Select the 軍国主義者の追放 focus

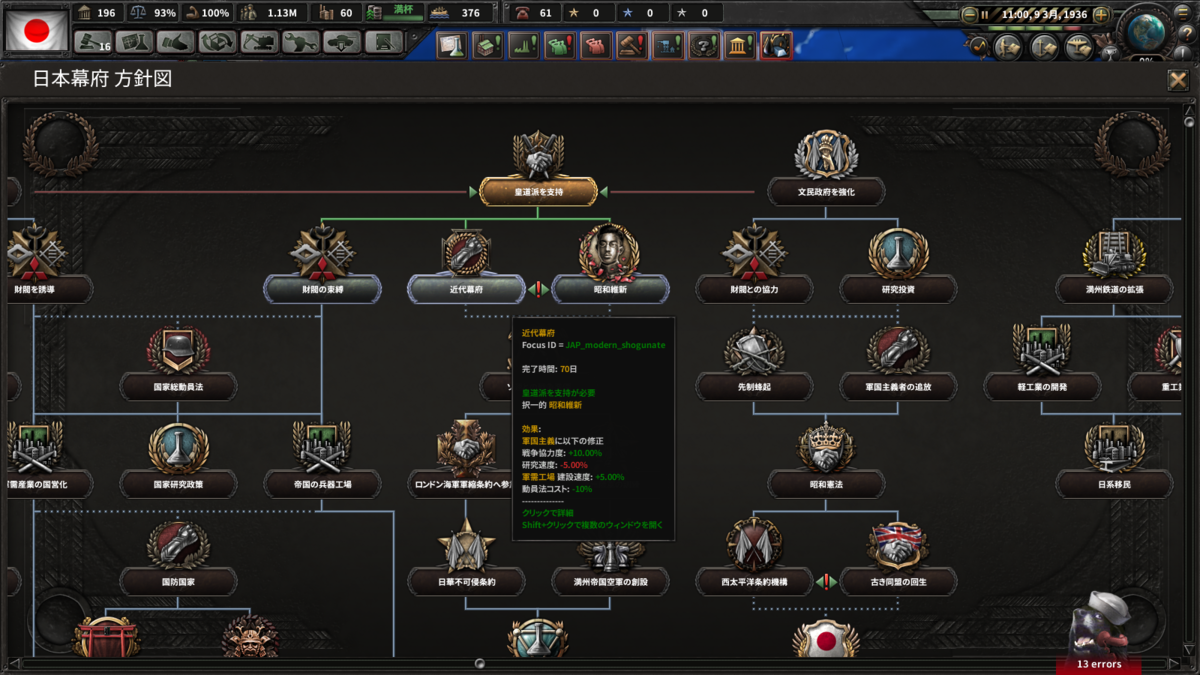click(898, 386)
